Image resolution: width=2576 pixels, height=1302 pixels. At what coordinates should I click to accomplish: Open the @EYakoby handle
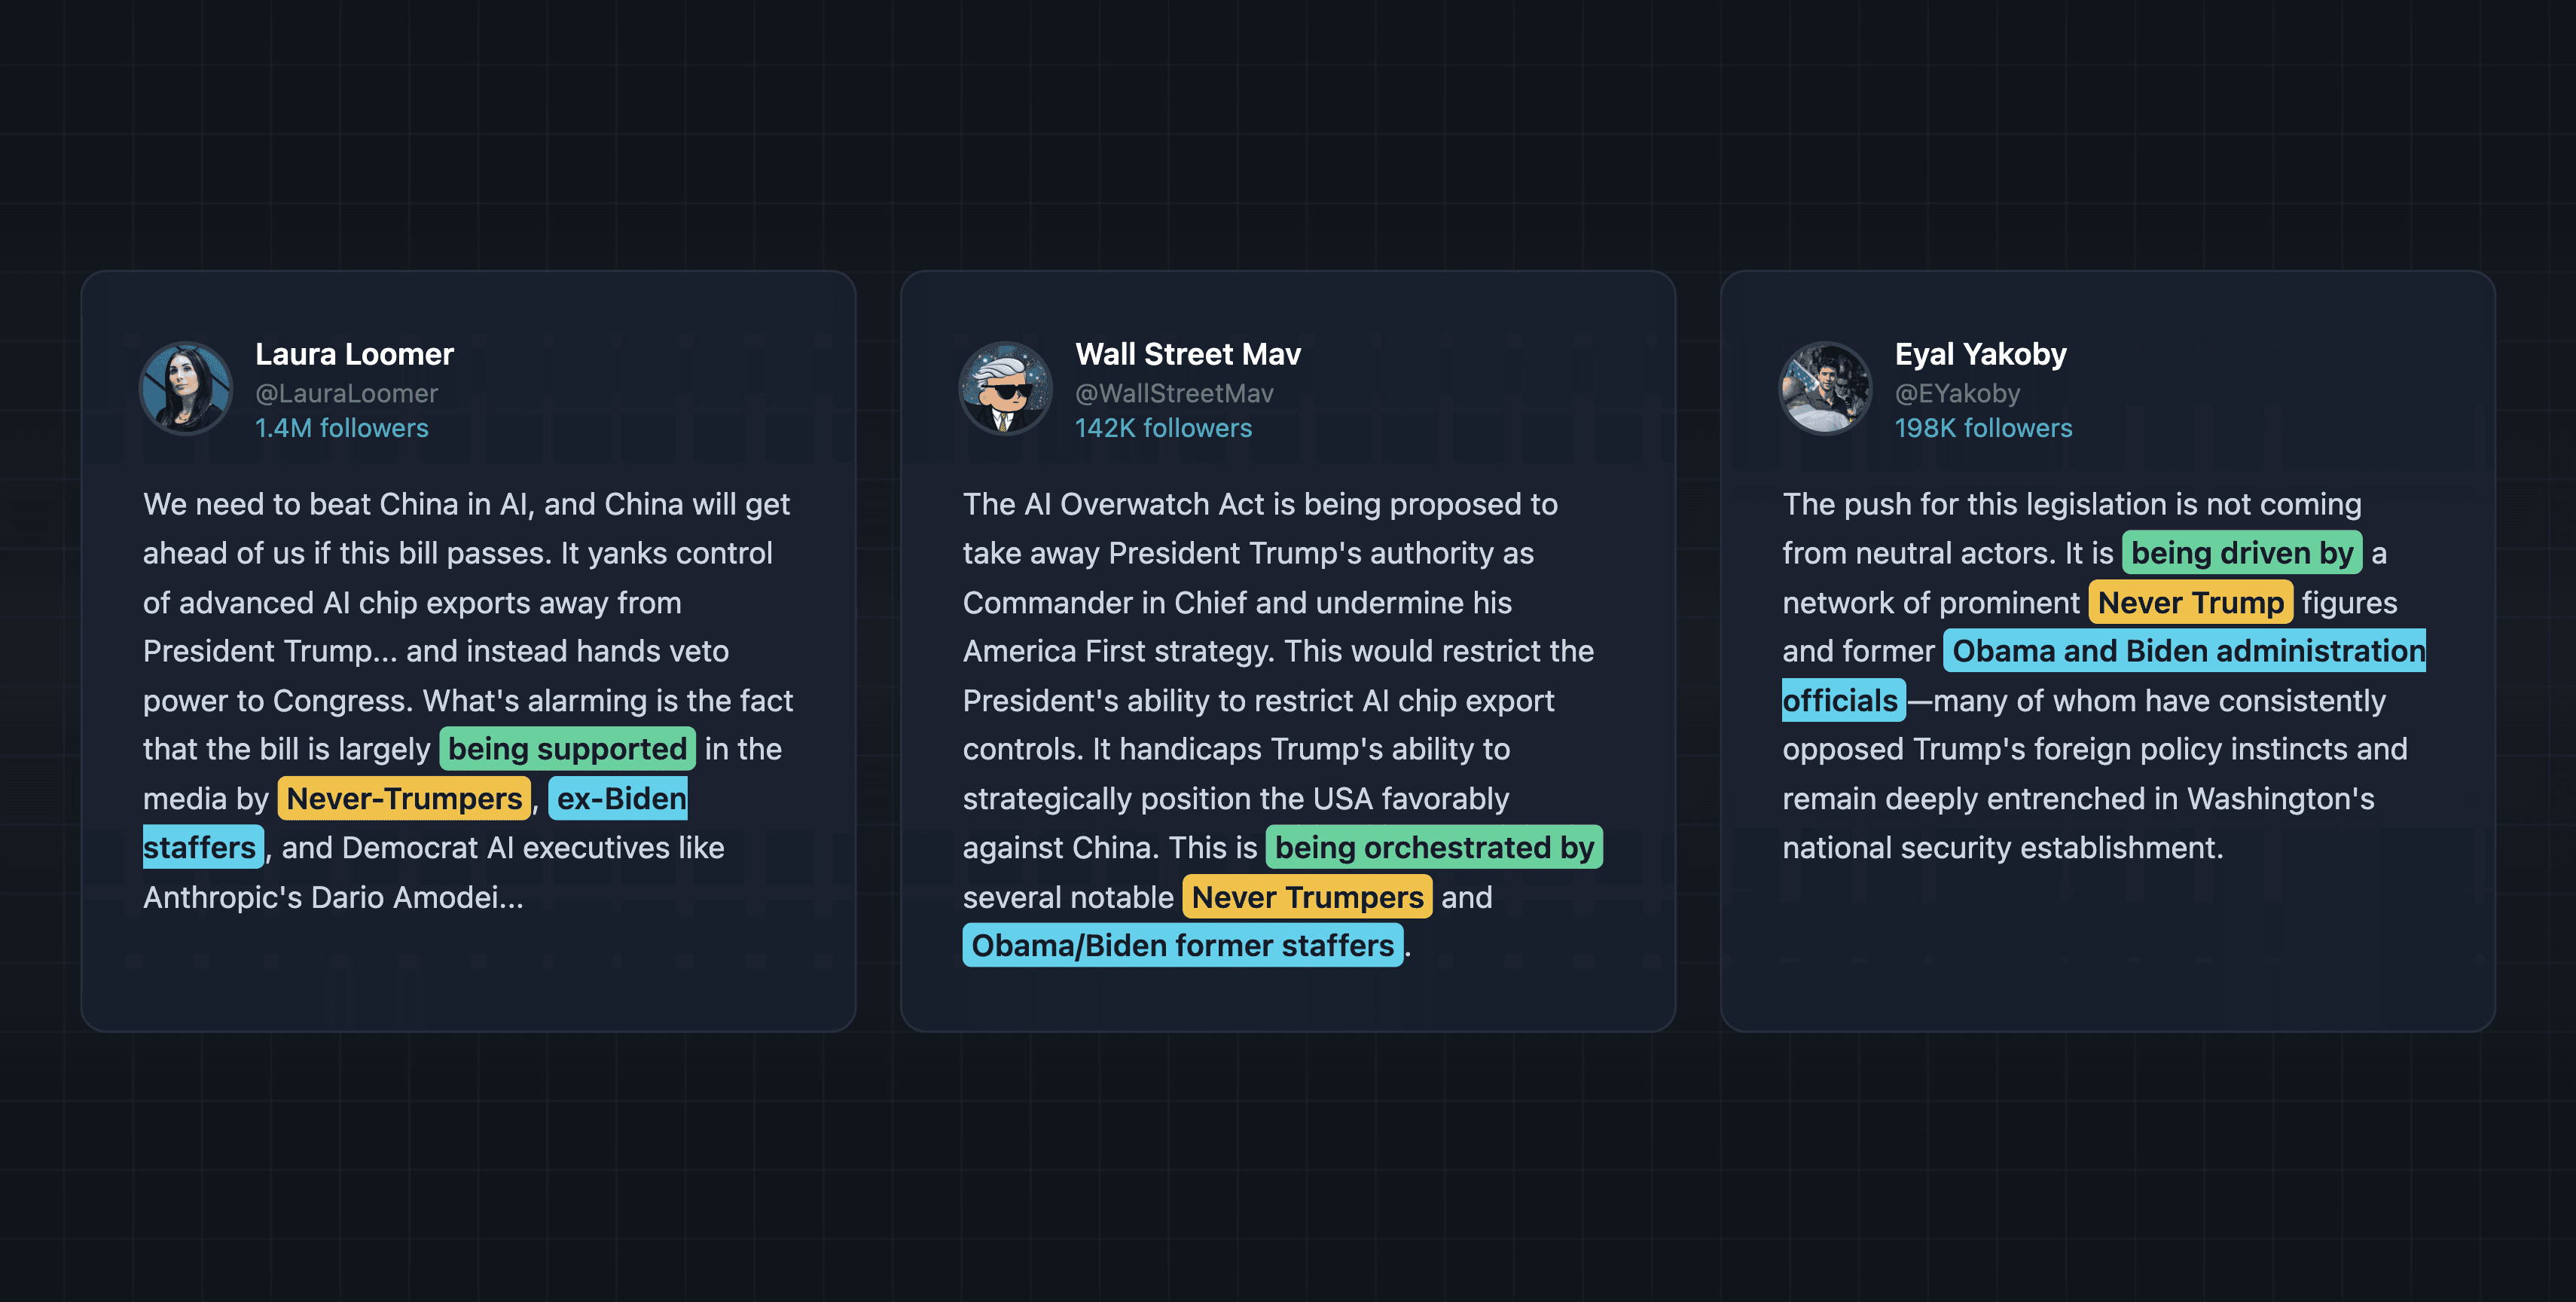[1957, 393]
